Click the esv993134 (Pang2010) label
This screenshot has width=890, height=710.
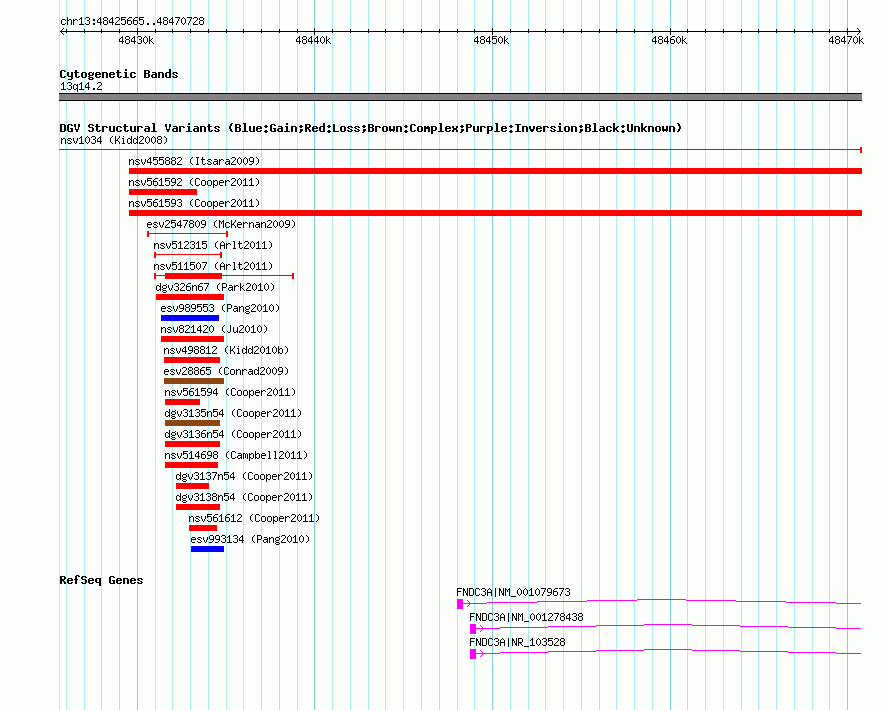(250, 539)
